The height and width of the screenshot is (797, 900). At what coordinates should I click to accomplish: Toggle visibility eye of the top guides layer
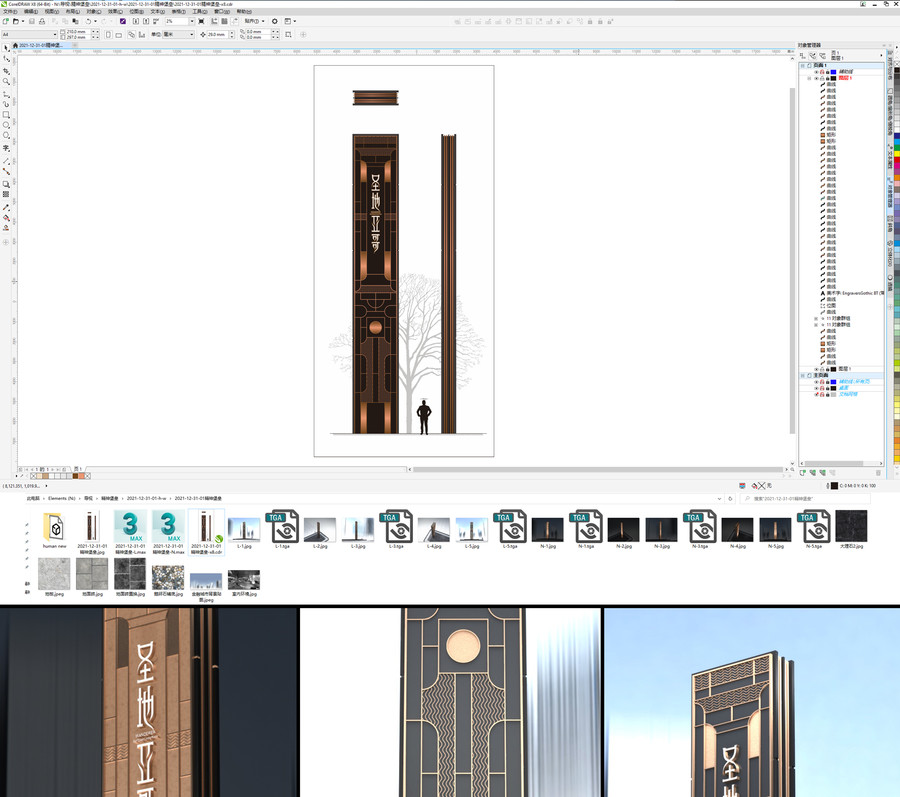tap(816, 72)
